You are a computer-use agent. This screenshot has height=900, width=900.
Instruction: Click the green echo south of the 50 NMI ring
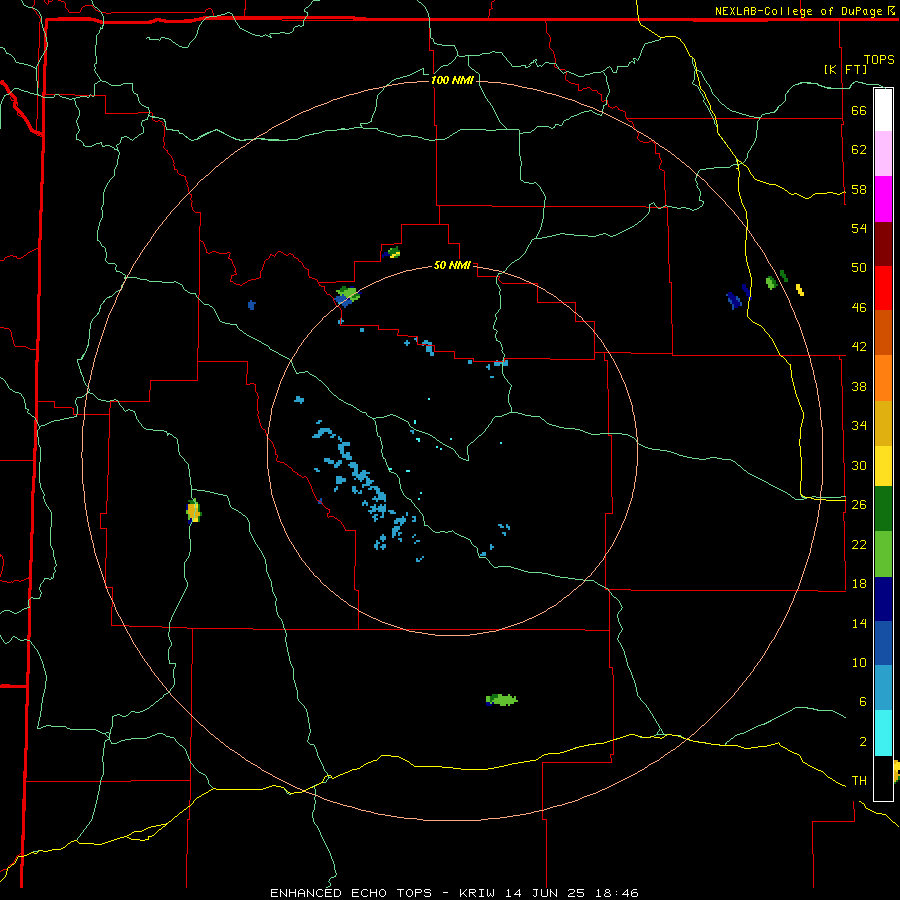(x=501, y=699)
